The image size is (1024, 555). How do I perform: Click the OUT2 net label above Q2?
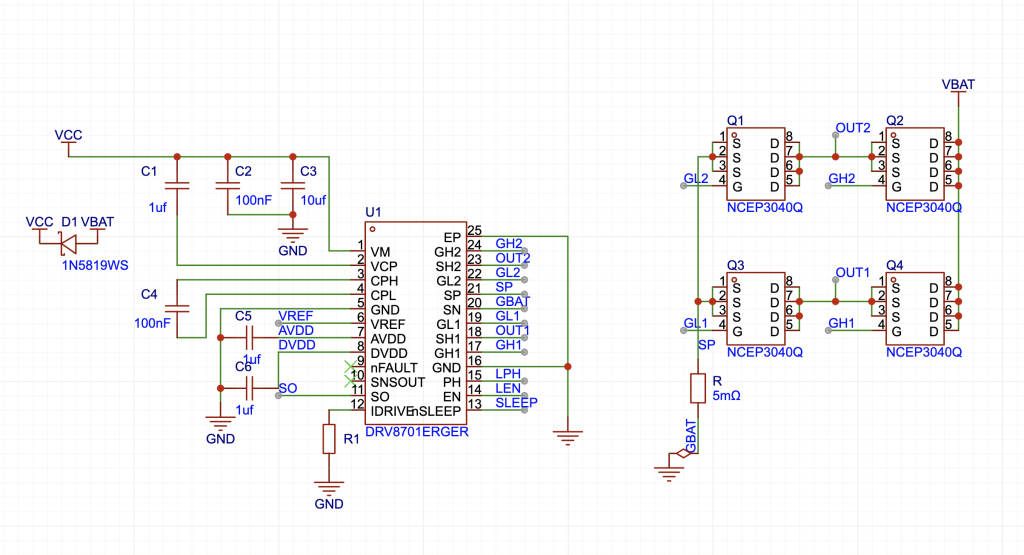[852, 128]
